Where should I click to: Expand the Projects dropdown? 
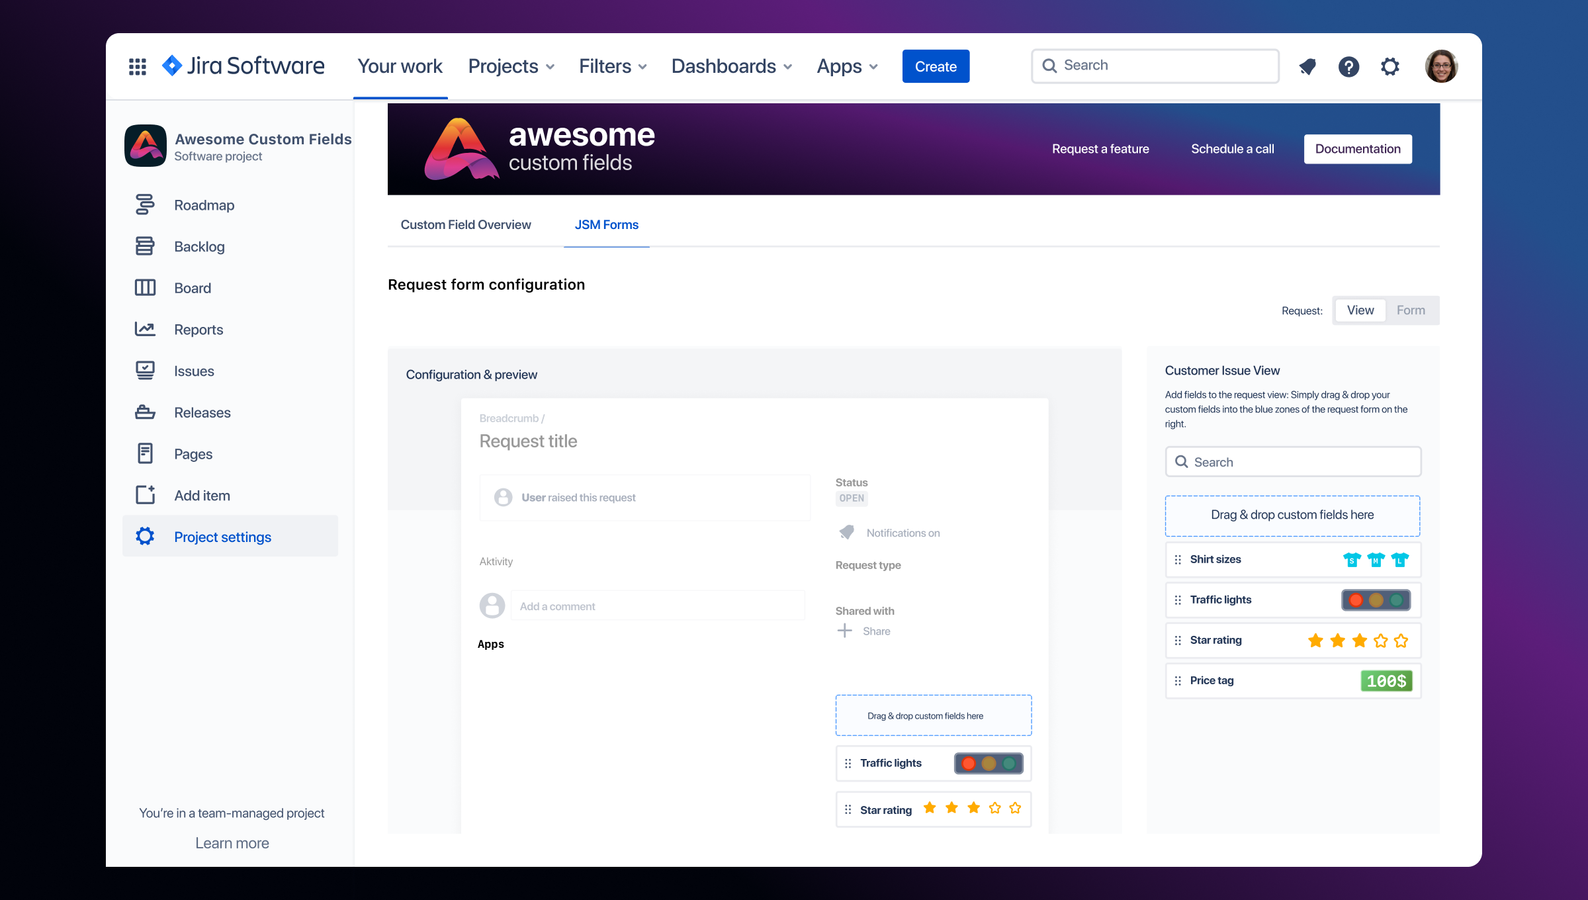click(x=511, y=66)
